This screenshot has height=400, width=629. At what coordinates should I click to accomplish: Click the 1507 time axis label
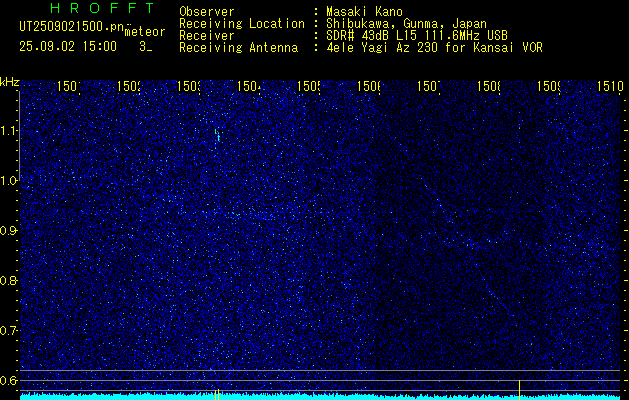point(429,86)
